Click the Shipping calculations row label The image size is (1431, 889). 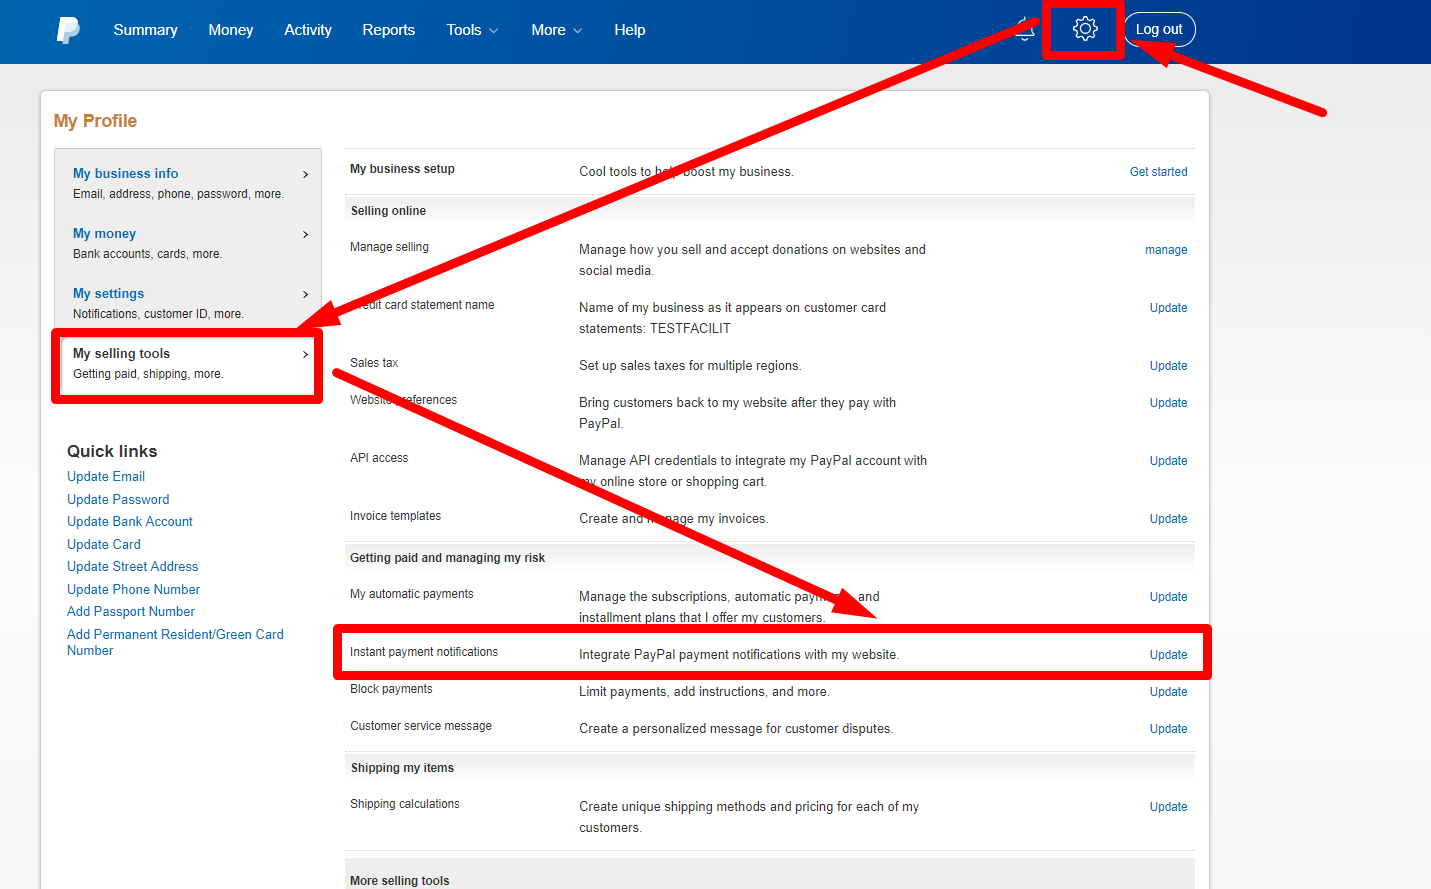(x=405, y=804)
